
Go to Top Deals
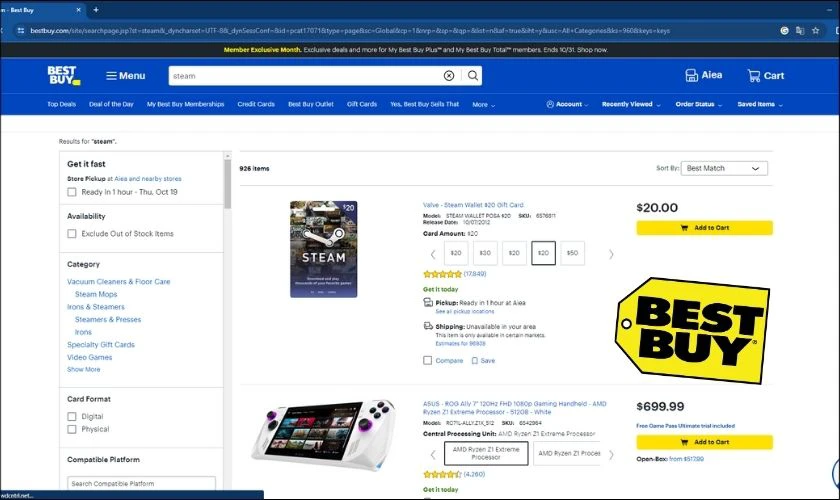point(62,104)
